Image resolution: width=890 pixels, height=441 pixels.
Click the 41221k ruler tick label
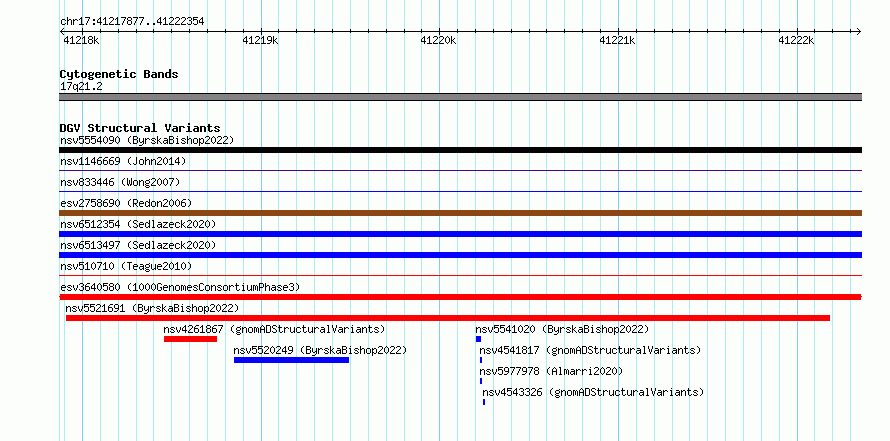tap(617, 40)
